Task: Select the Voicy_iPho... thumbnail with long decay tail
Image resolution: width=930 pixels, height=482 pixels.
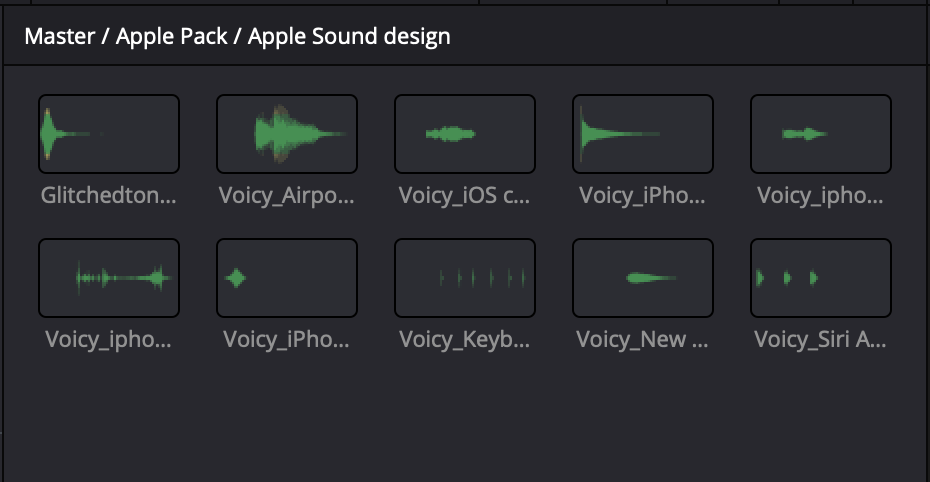Action: tap(643, 134)
